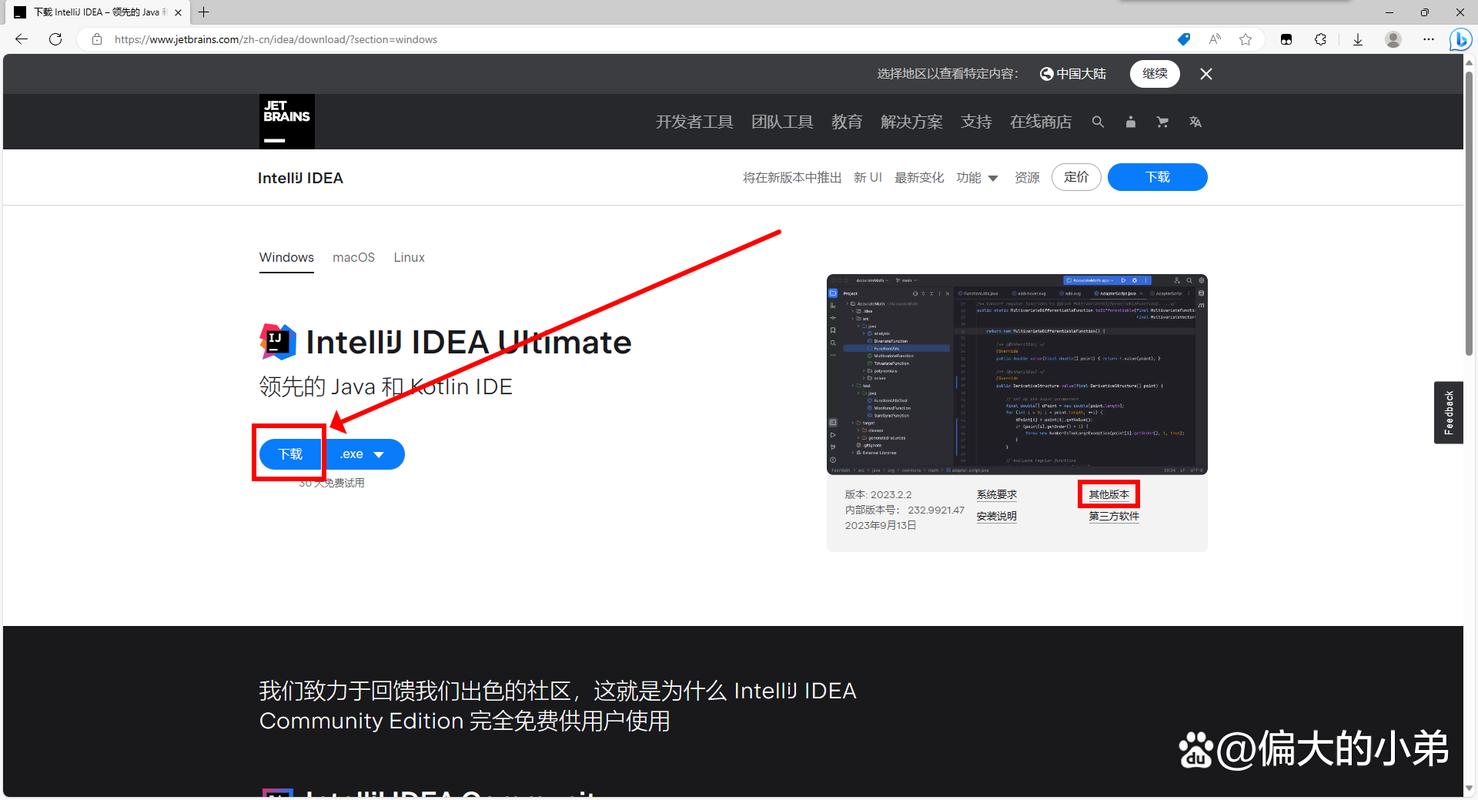Open the 教育 menu item
Screen dimensions: 1478x800
[846, 121]
